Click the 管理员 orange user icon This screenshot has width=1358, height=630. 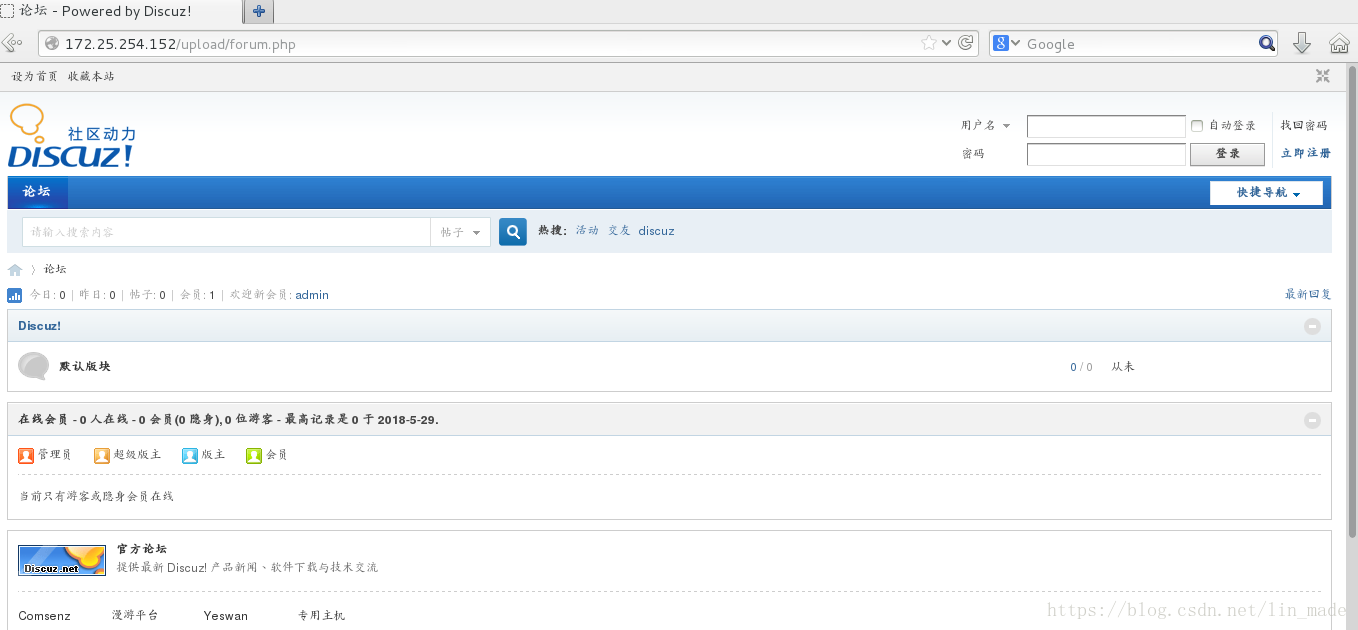pyautogui.click(x=26, y=455)
